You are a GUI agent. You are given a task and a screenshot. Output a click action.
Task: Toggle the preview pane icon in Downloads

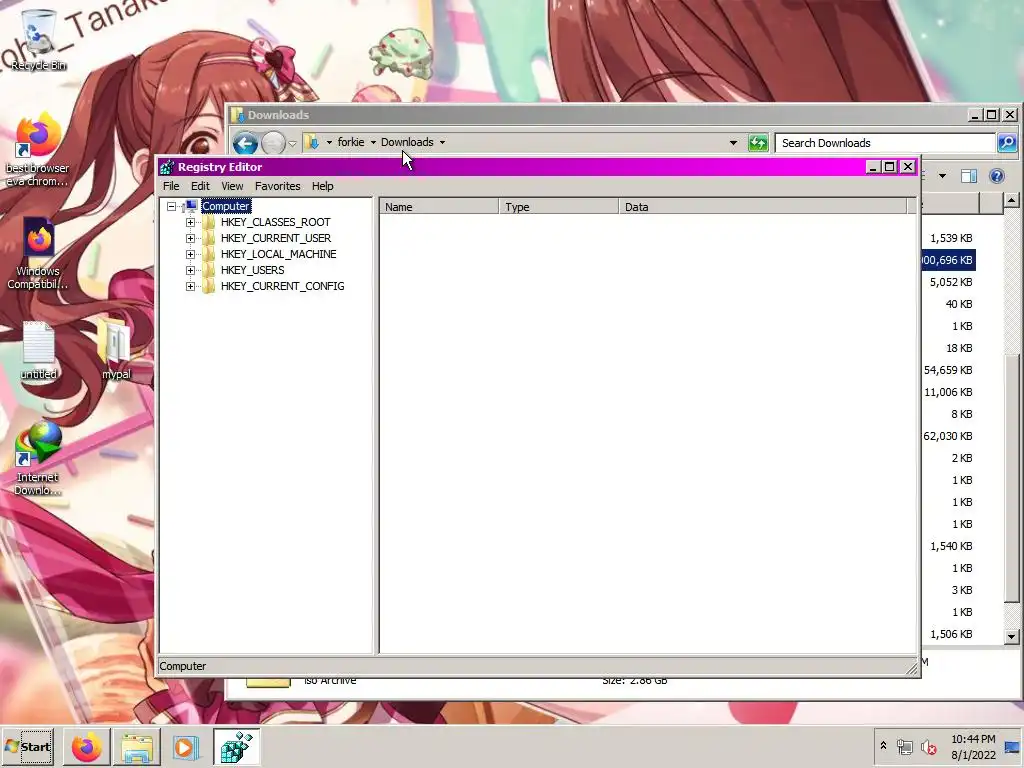(969, 176)
